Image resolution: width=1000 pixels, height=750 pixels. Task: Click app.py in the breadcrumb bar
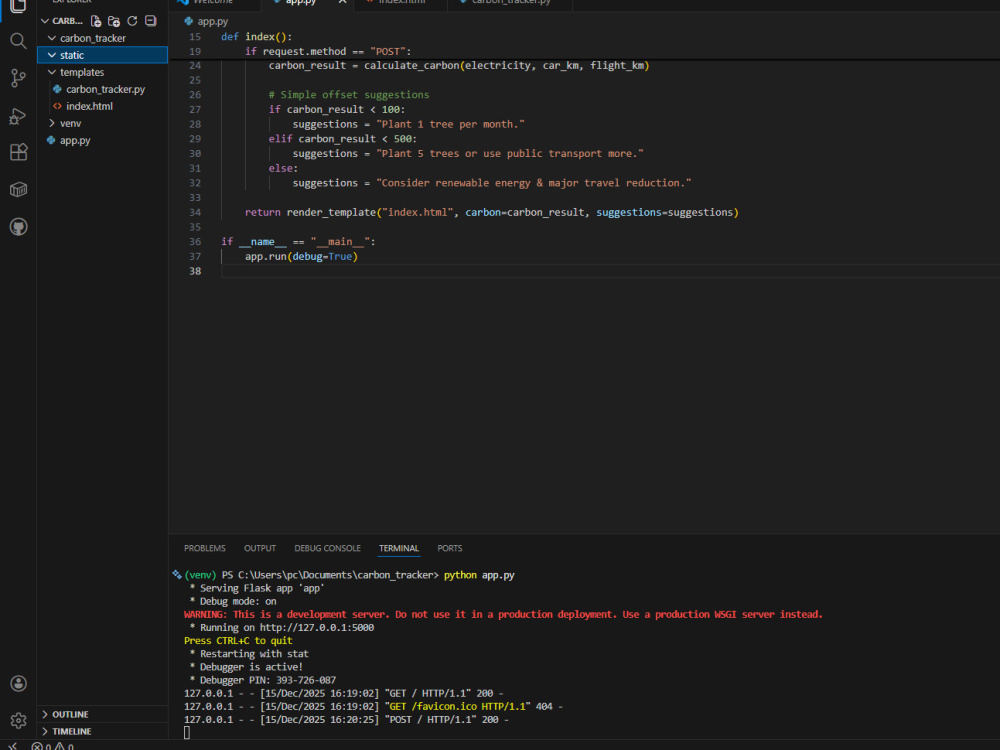(212, 21)
